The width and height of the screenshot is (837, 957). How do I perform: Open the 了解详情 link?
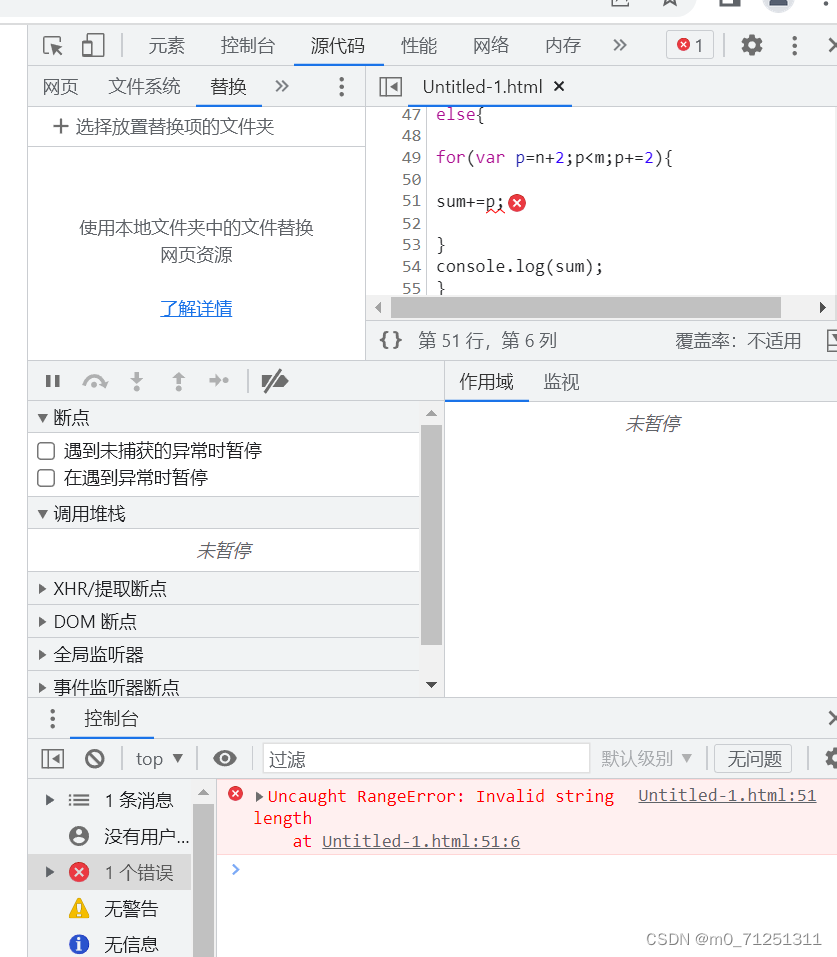tap(196, 308)
